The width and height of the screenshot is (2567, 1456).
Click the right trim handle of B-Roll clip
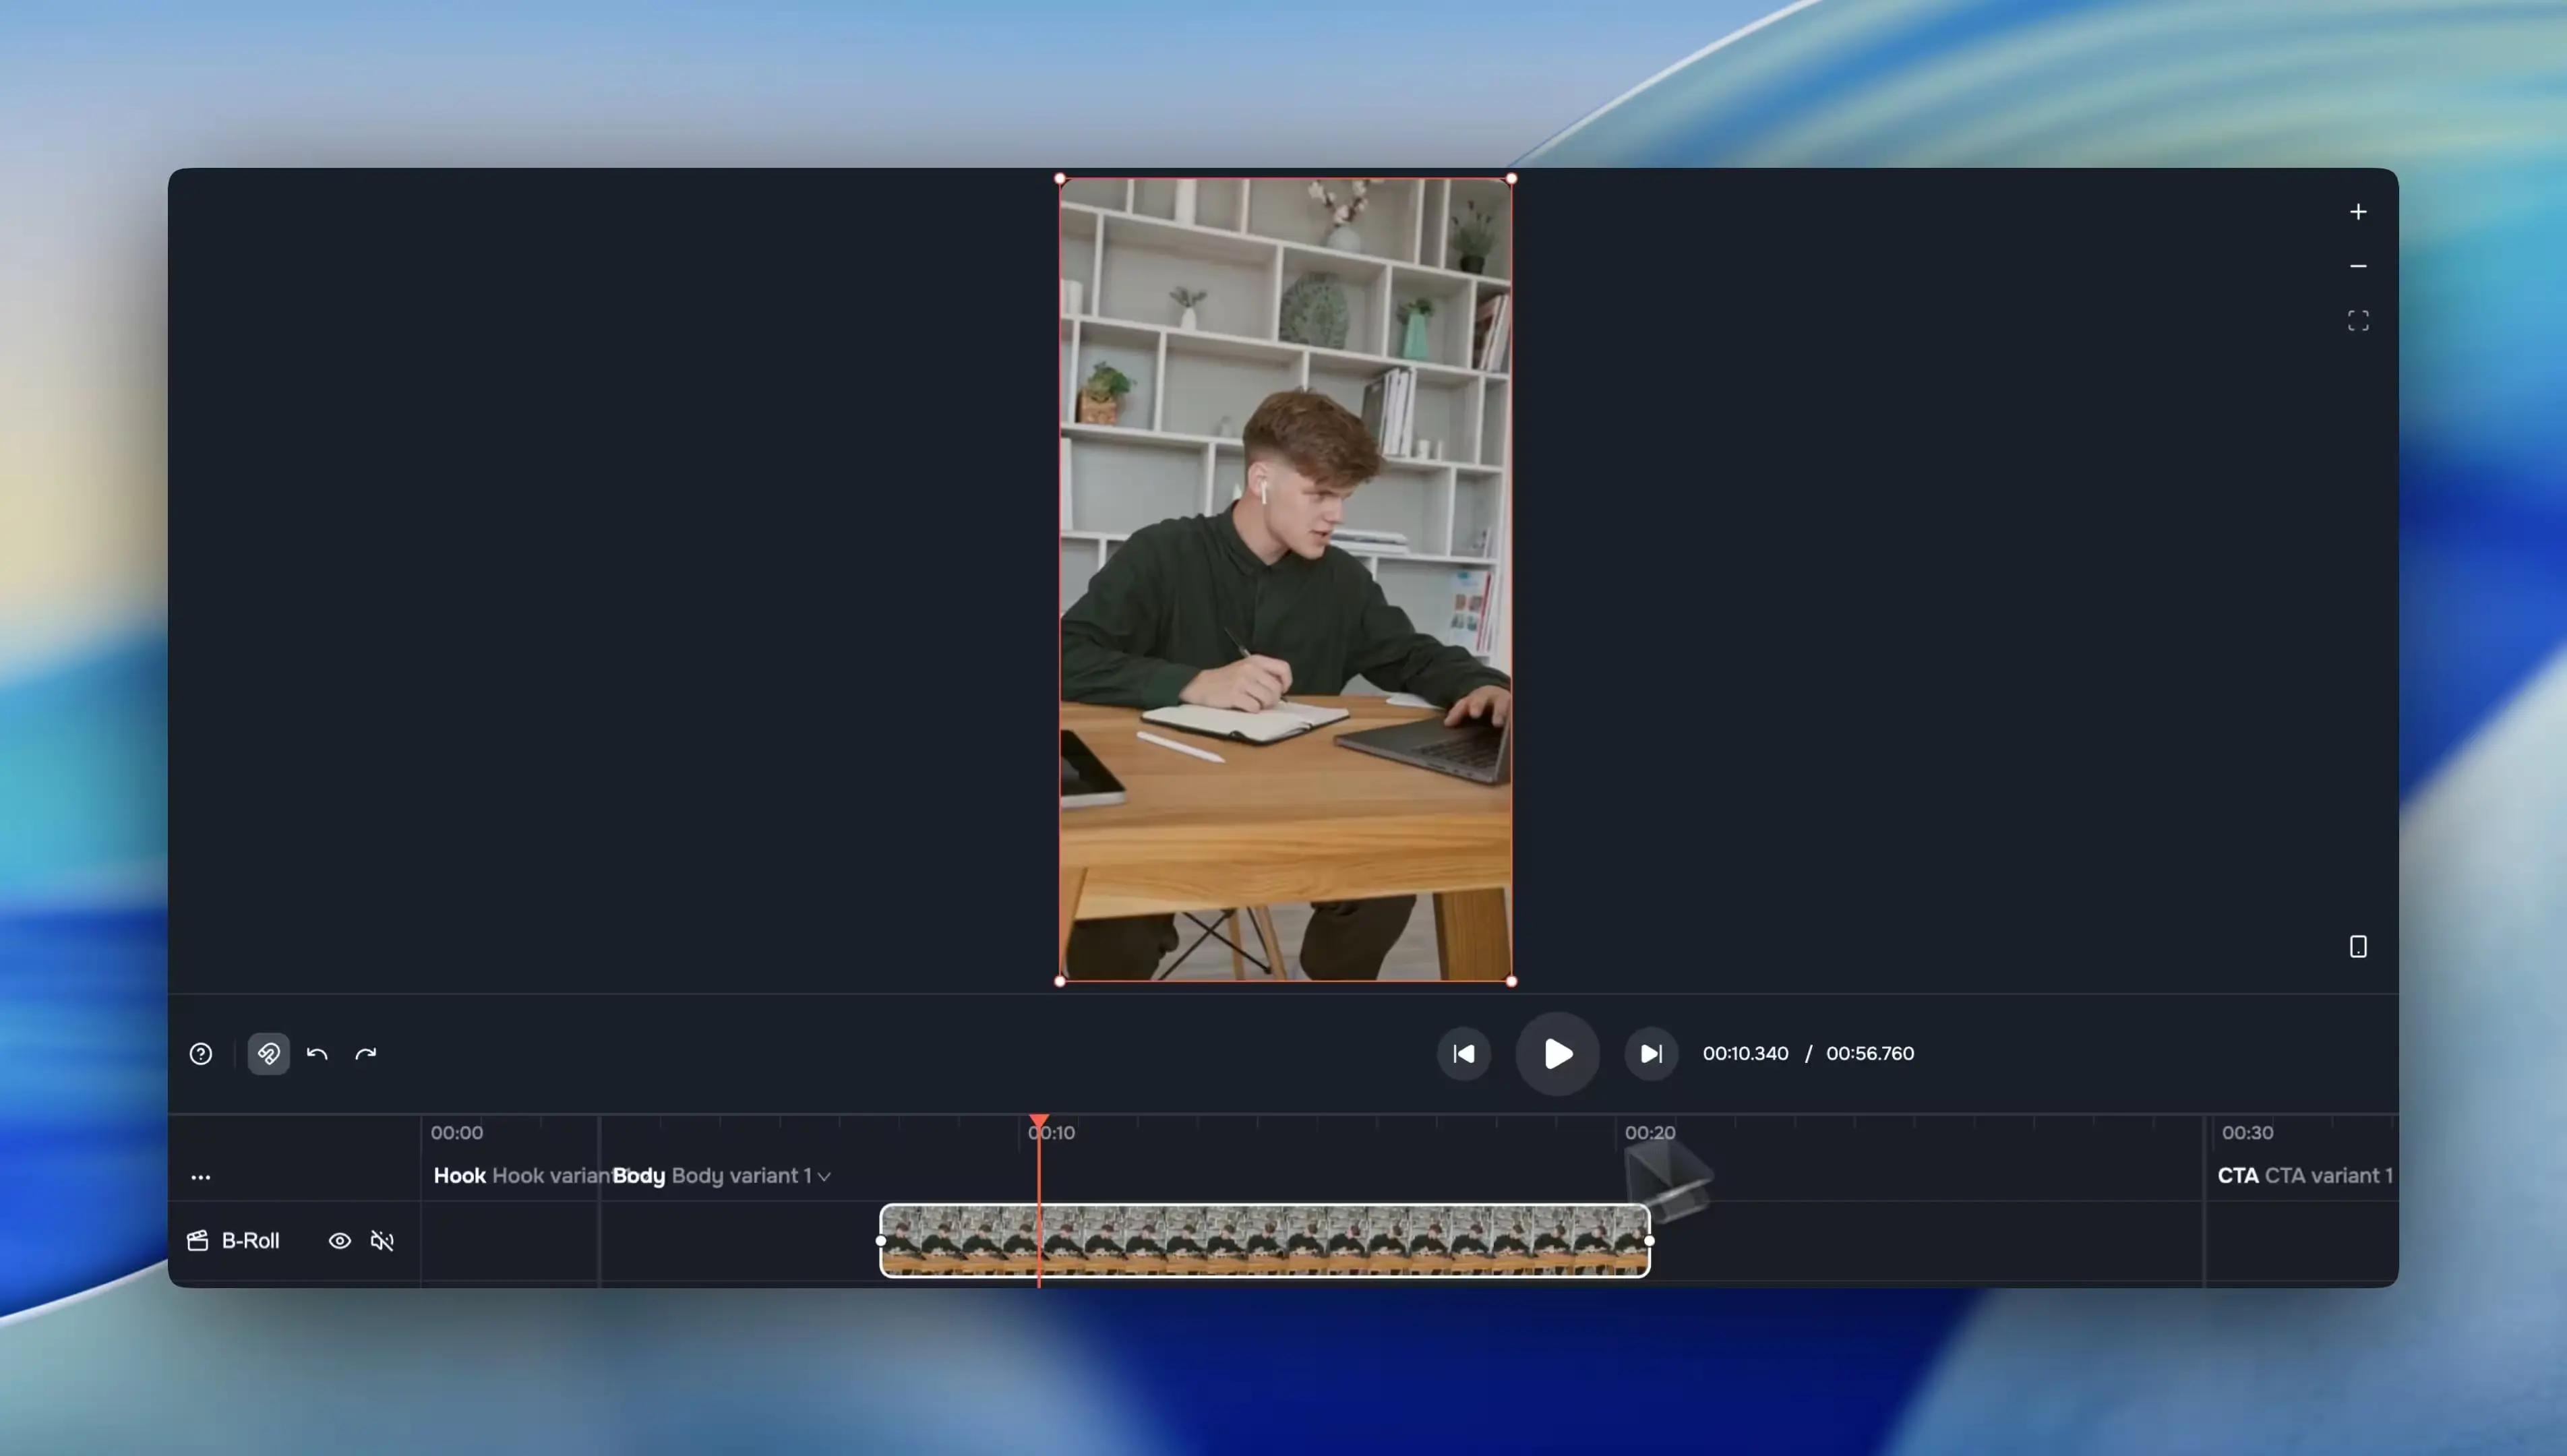click(x=1649, y=1241)
